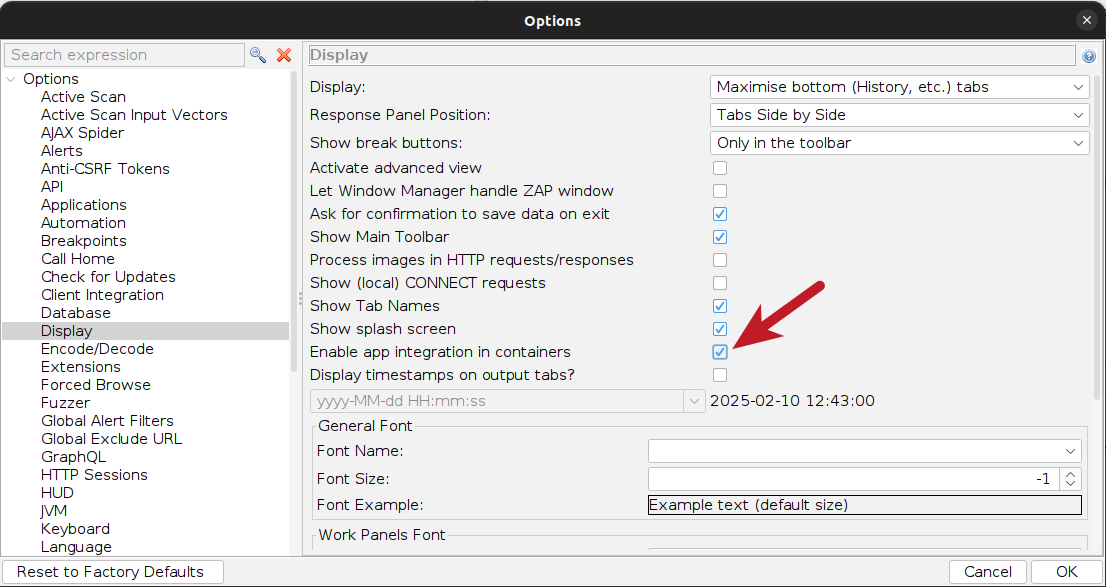
Task: Open Check for Updates options
Action: pos(108,277)
